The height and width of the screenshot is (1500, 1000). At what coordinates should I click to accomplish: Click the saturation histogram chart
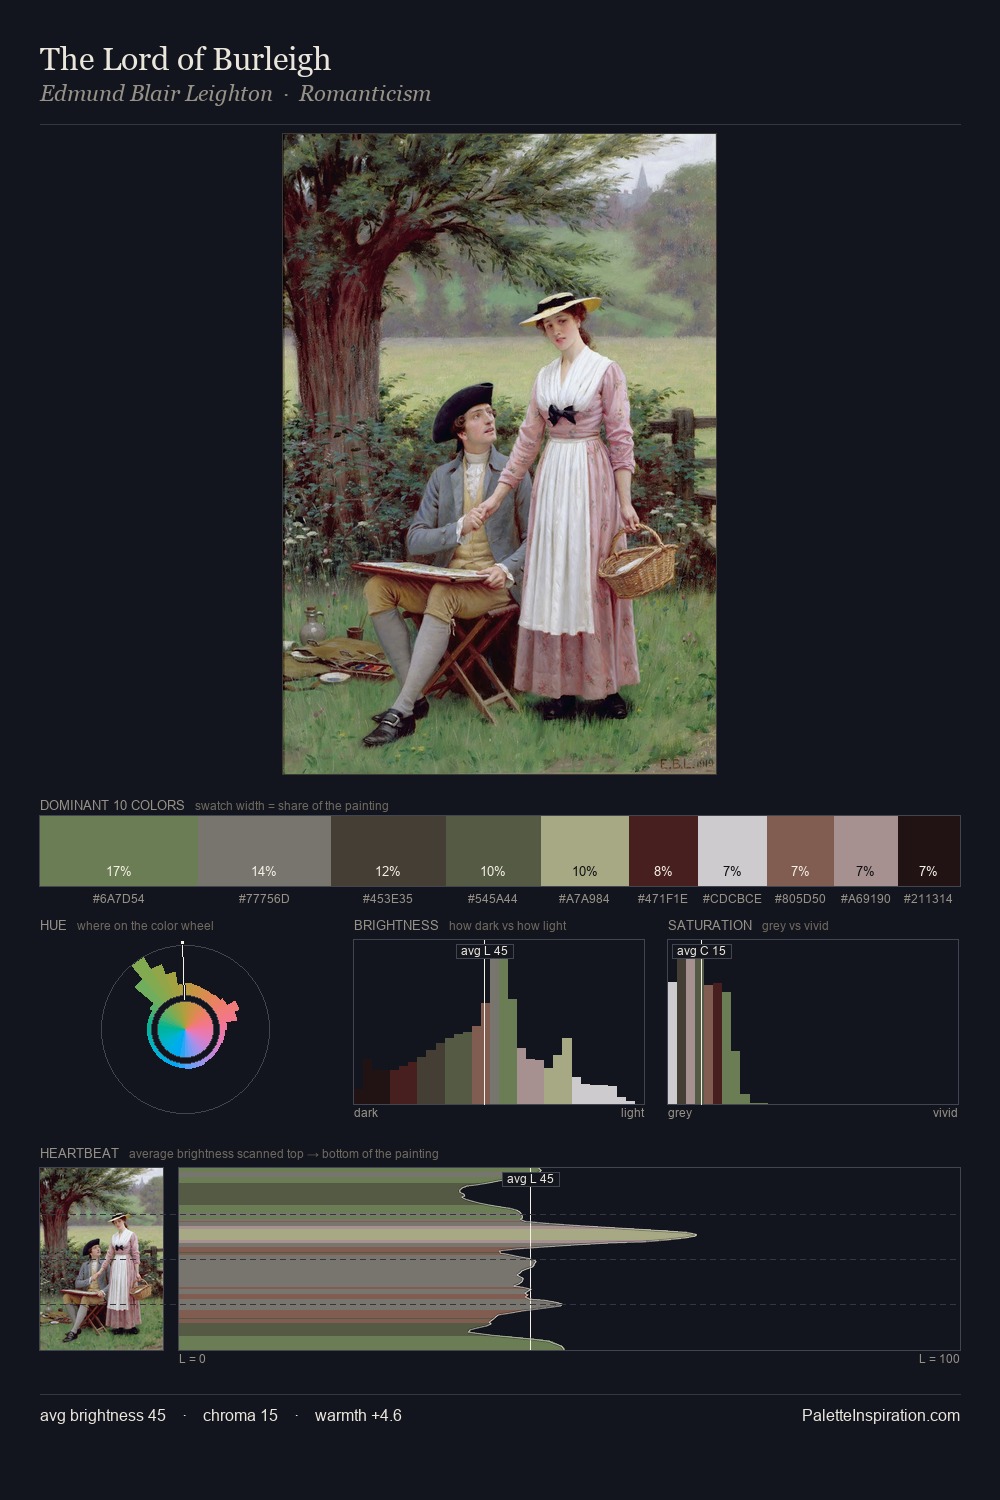point(813,1022)
